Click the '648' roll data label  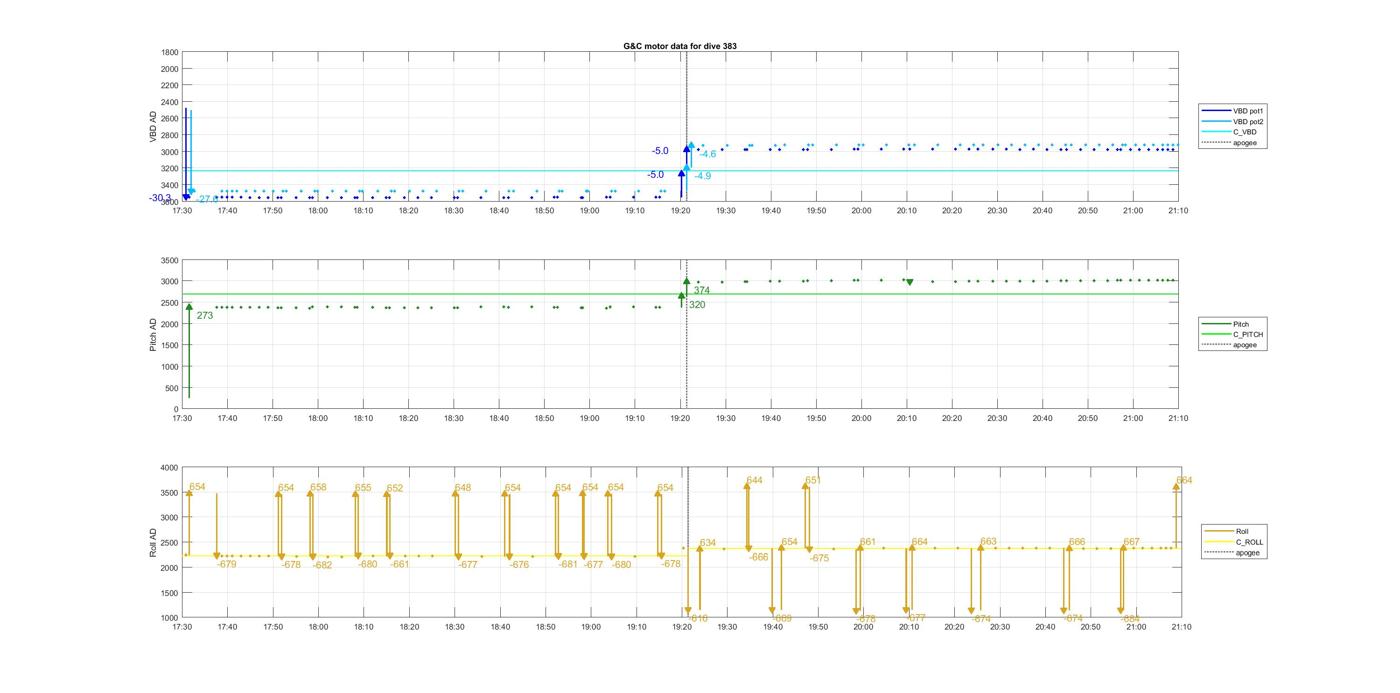(x=463, y=488)
